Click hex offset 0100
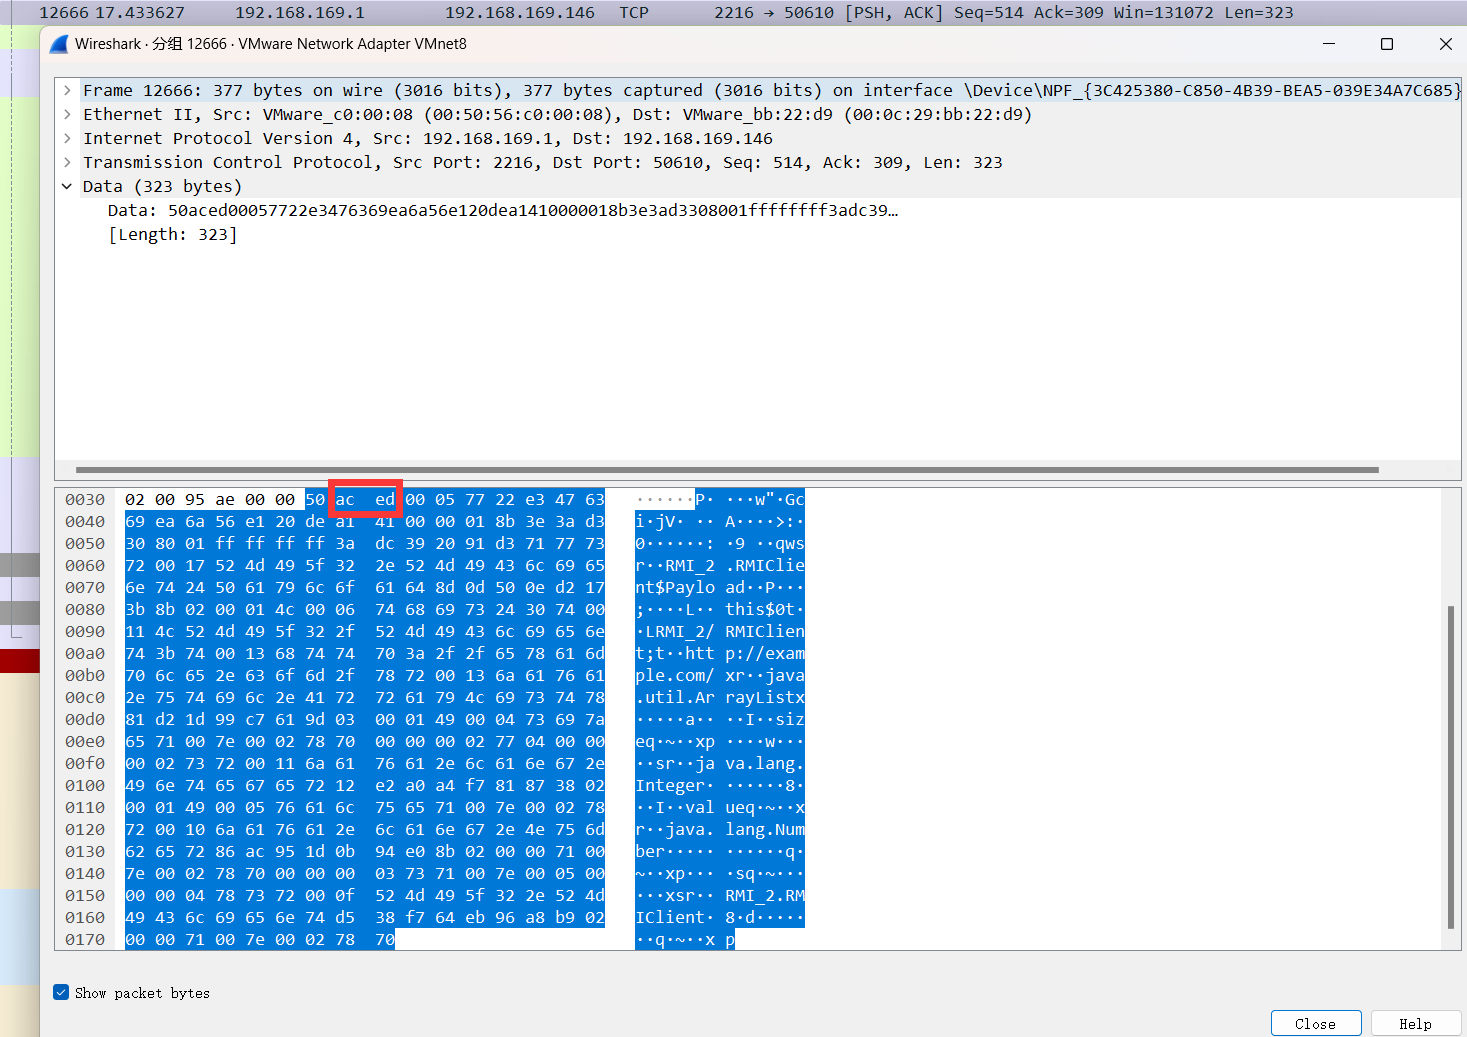The height and width of the screenshot is (1037, 1467). coord(85,785)
